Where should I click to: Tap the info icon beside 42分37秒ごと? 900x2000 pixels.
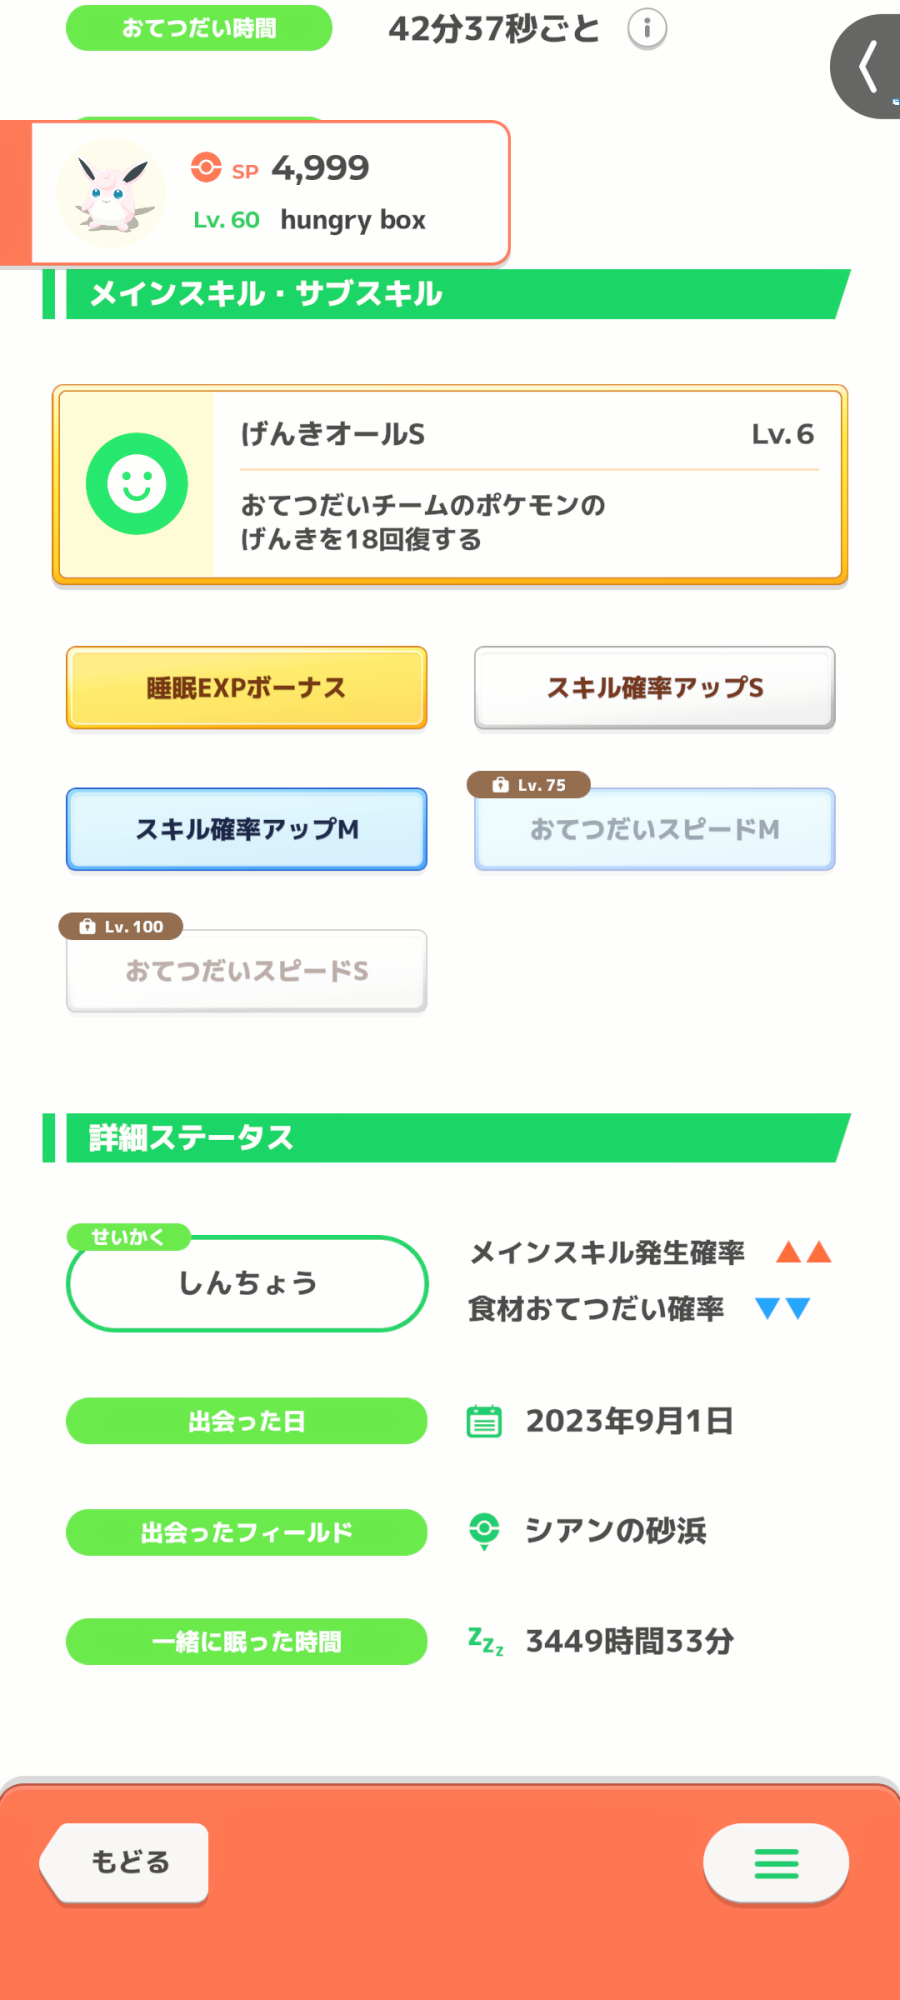point(647,29)
